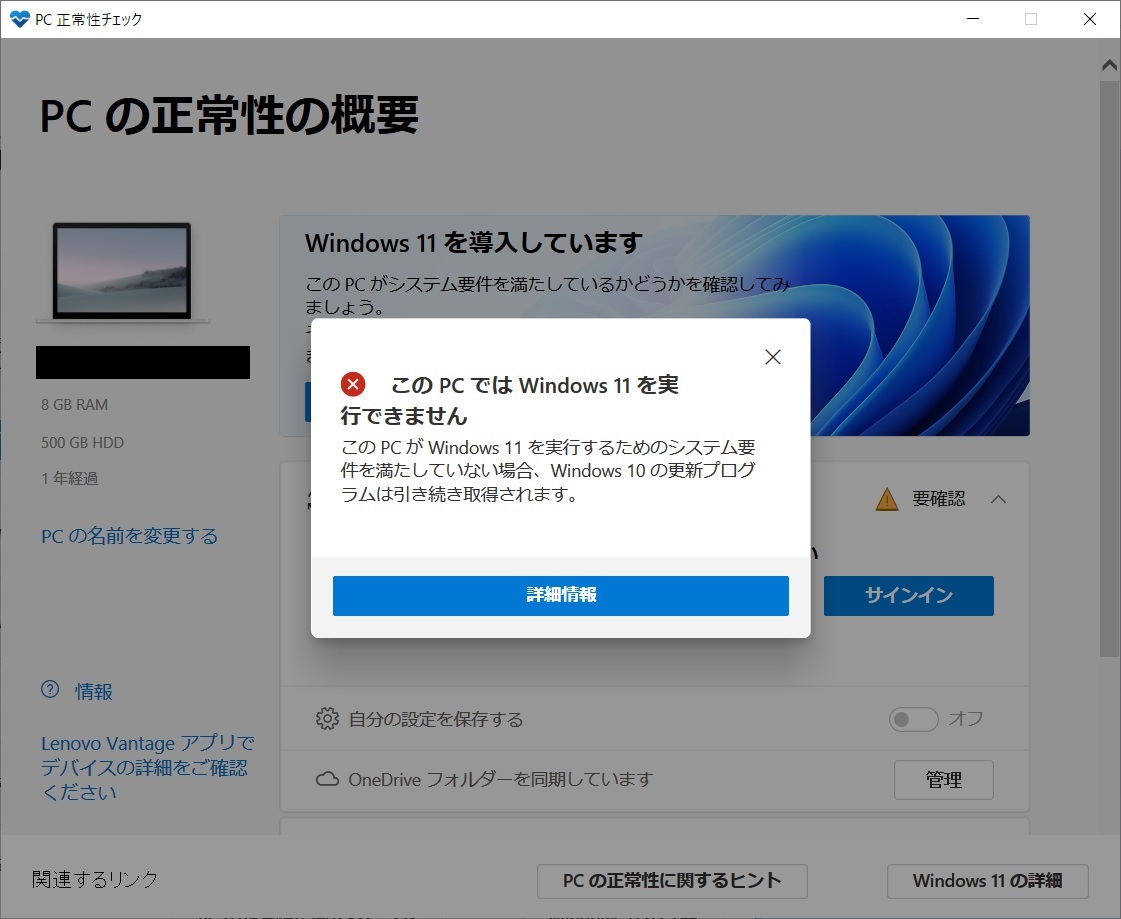The height and width of the screenshot is (919, 1121).
Task: Click the 8 GB RAM text
Action: [74, 405]
